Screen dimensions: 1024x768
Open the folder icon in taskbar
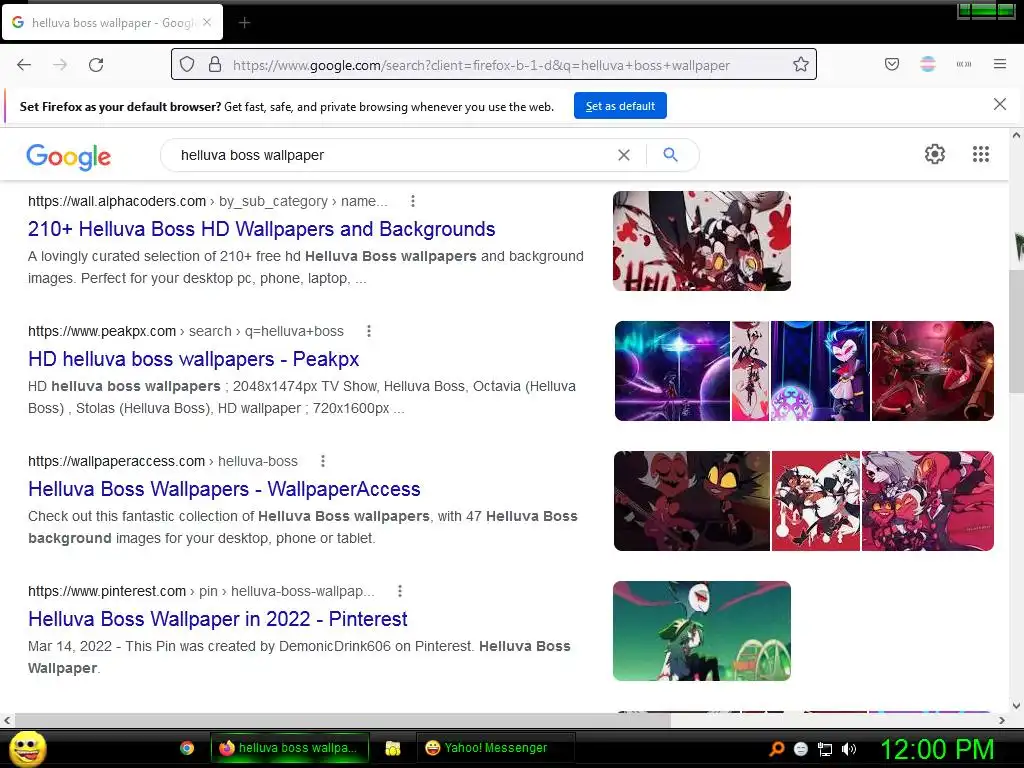coord(392,748)
